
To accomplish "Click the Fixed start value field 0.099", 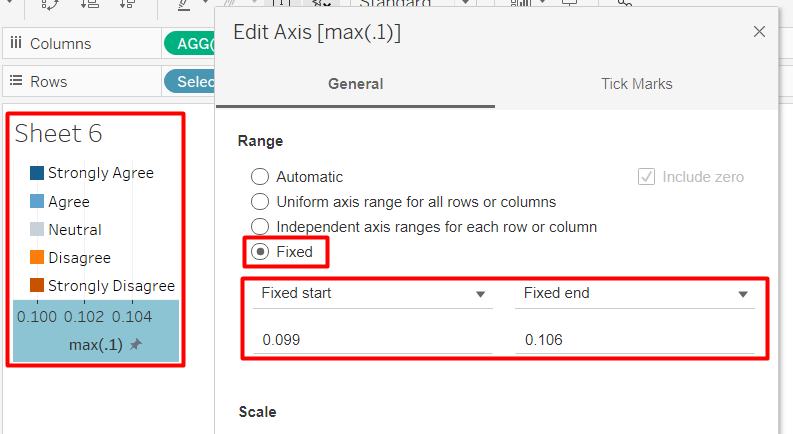I will 373,339.
